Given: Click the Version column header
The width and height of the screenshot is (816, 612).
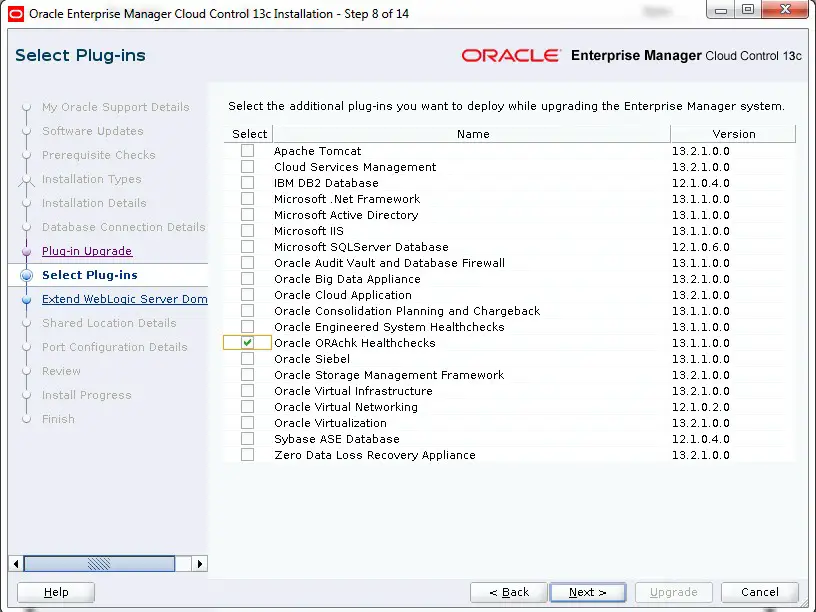Looking at the screenshot, I should 733,134.
